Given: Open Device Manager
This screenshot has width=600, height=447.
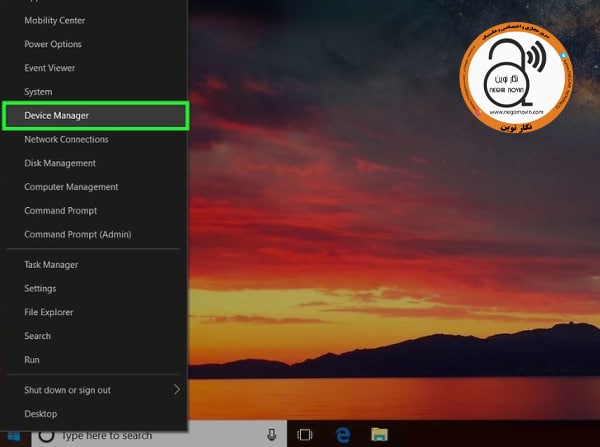Looking at the screenshot, I should tap(96, 116).
